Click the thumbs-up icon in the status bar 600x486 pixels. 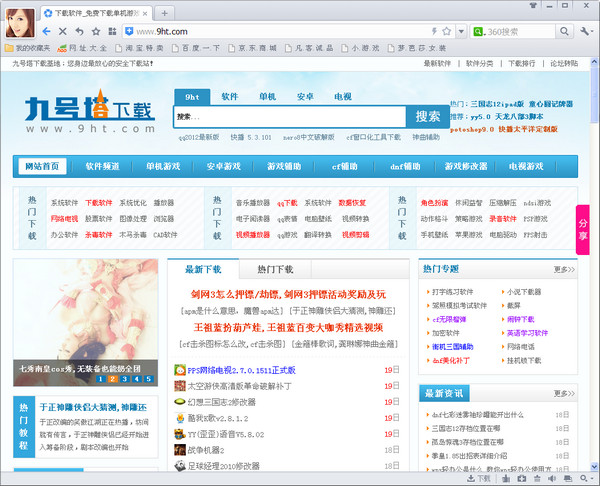[506, 478]
